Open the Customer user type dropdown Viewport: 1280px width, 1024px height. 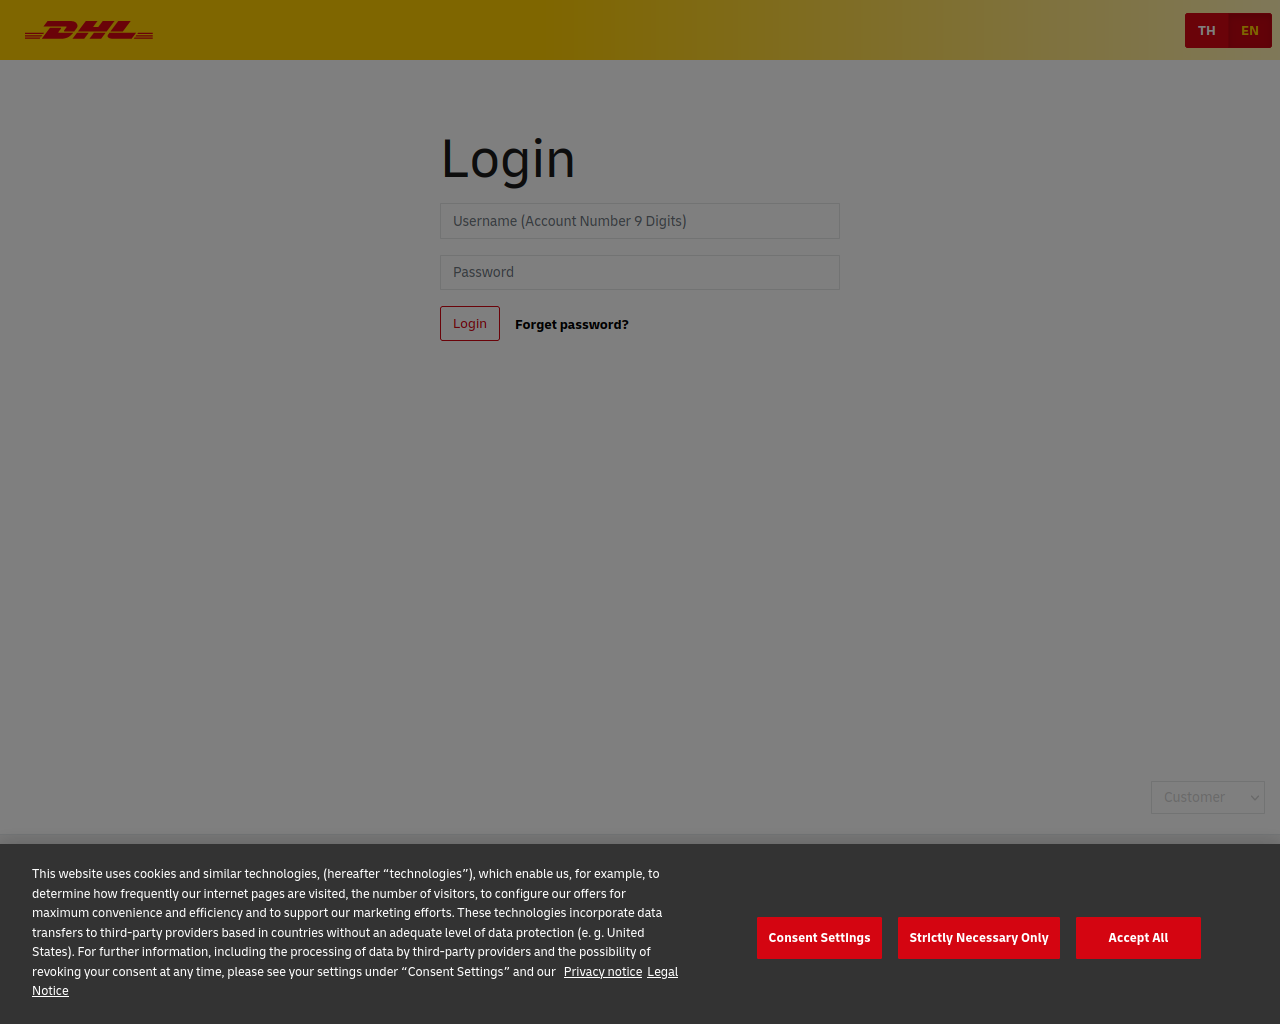coord(1208,797)
